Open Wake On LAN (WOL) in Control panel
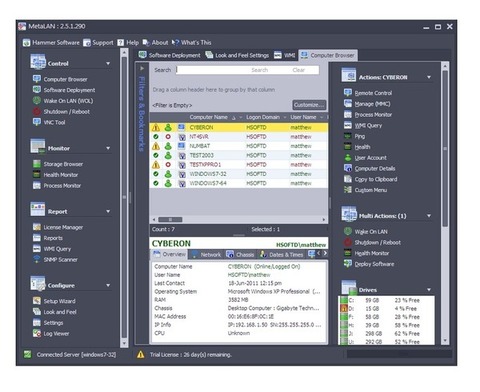480x392 pixels. point(68,101)
